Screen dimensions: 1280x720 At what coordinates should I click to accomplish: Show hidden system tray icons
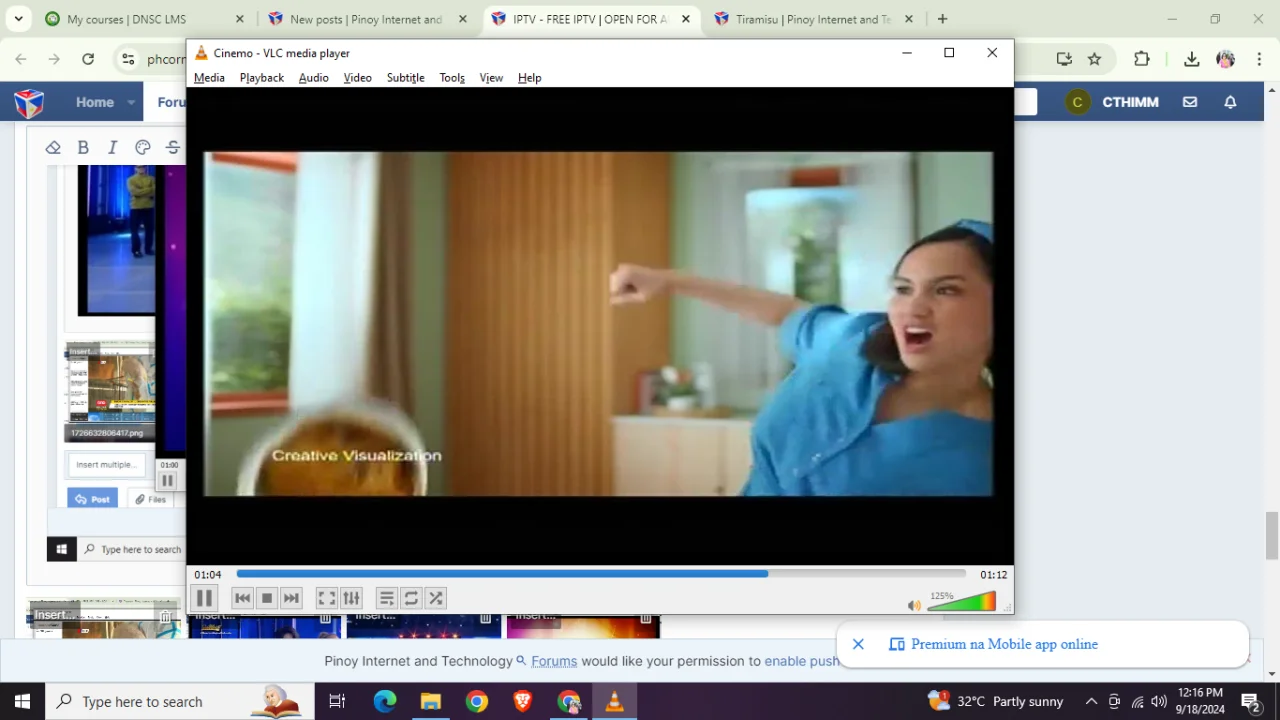pyautogui.click(x=1091, y=701)
